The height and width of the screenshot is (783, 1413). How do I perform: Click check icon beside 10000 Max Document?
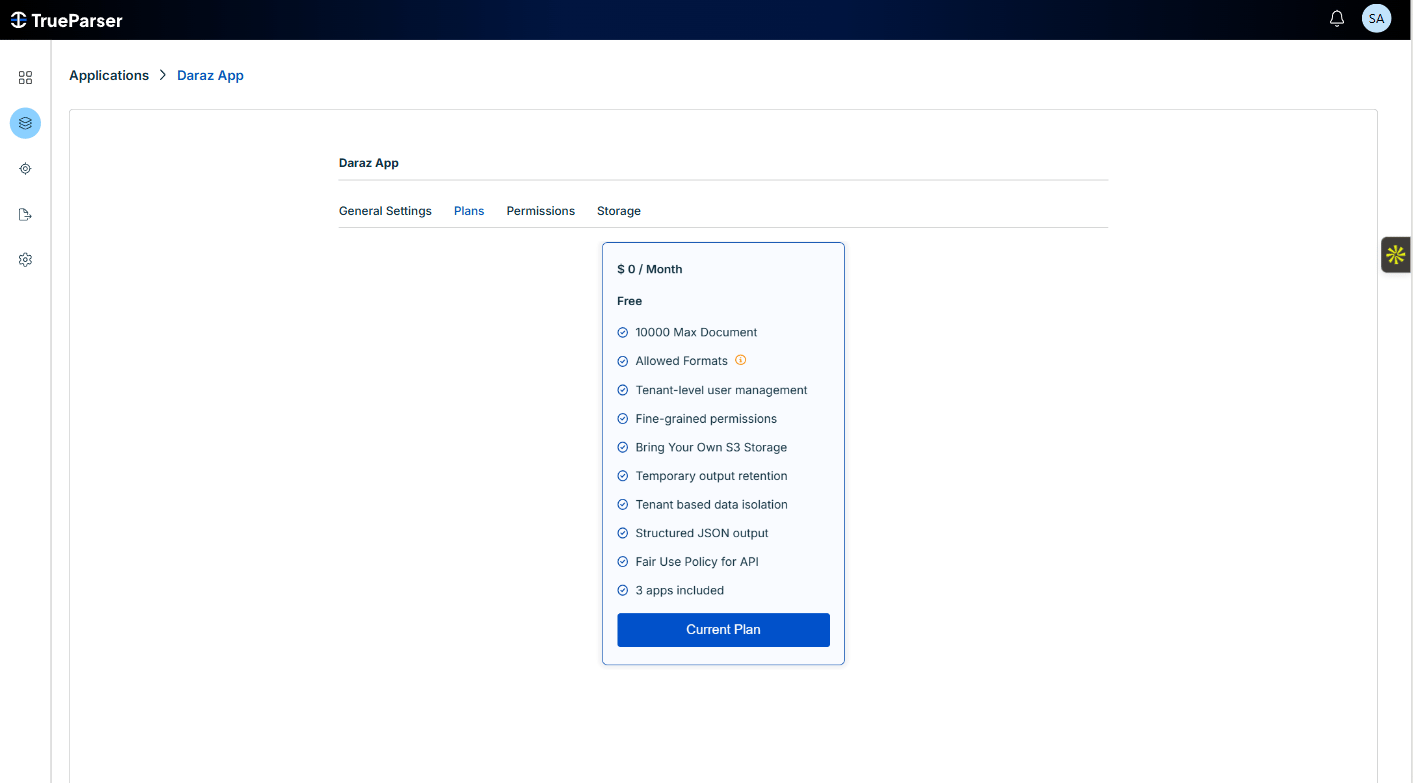click(623, 333)
